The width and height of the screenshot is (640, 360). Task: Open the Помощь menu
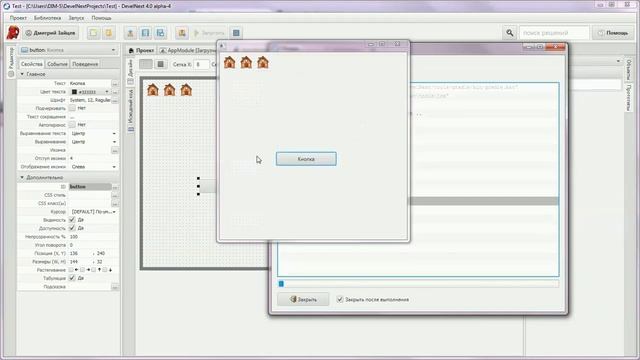(101, 18)
